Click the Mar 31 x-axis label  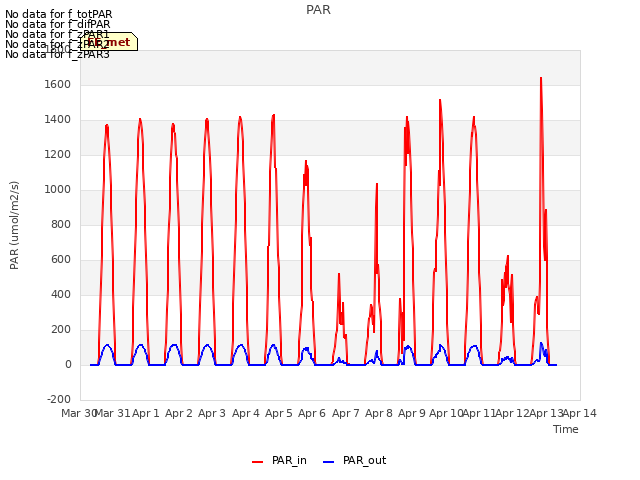click(x=113, y=413)
